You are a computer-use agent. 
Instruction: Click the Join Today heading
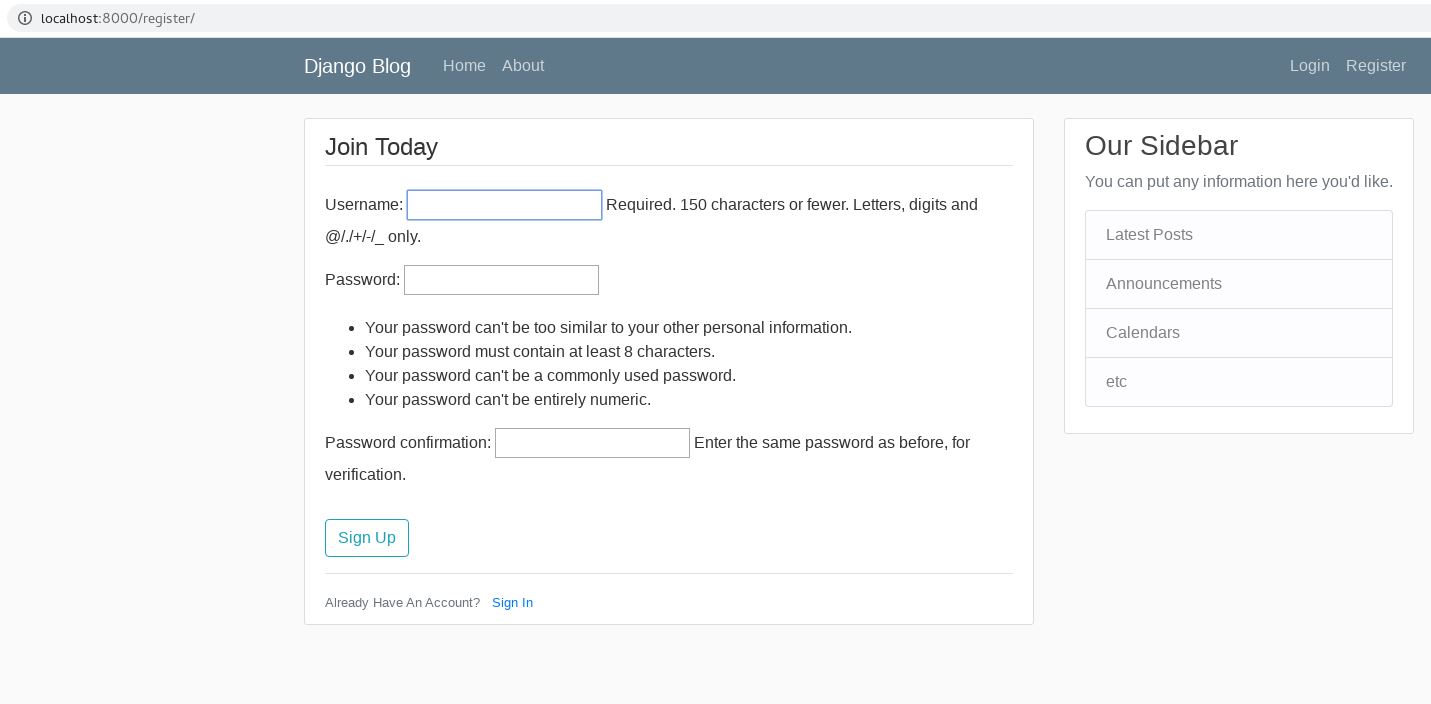coord(381,147)
